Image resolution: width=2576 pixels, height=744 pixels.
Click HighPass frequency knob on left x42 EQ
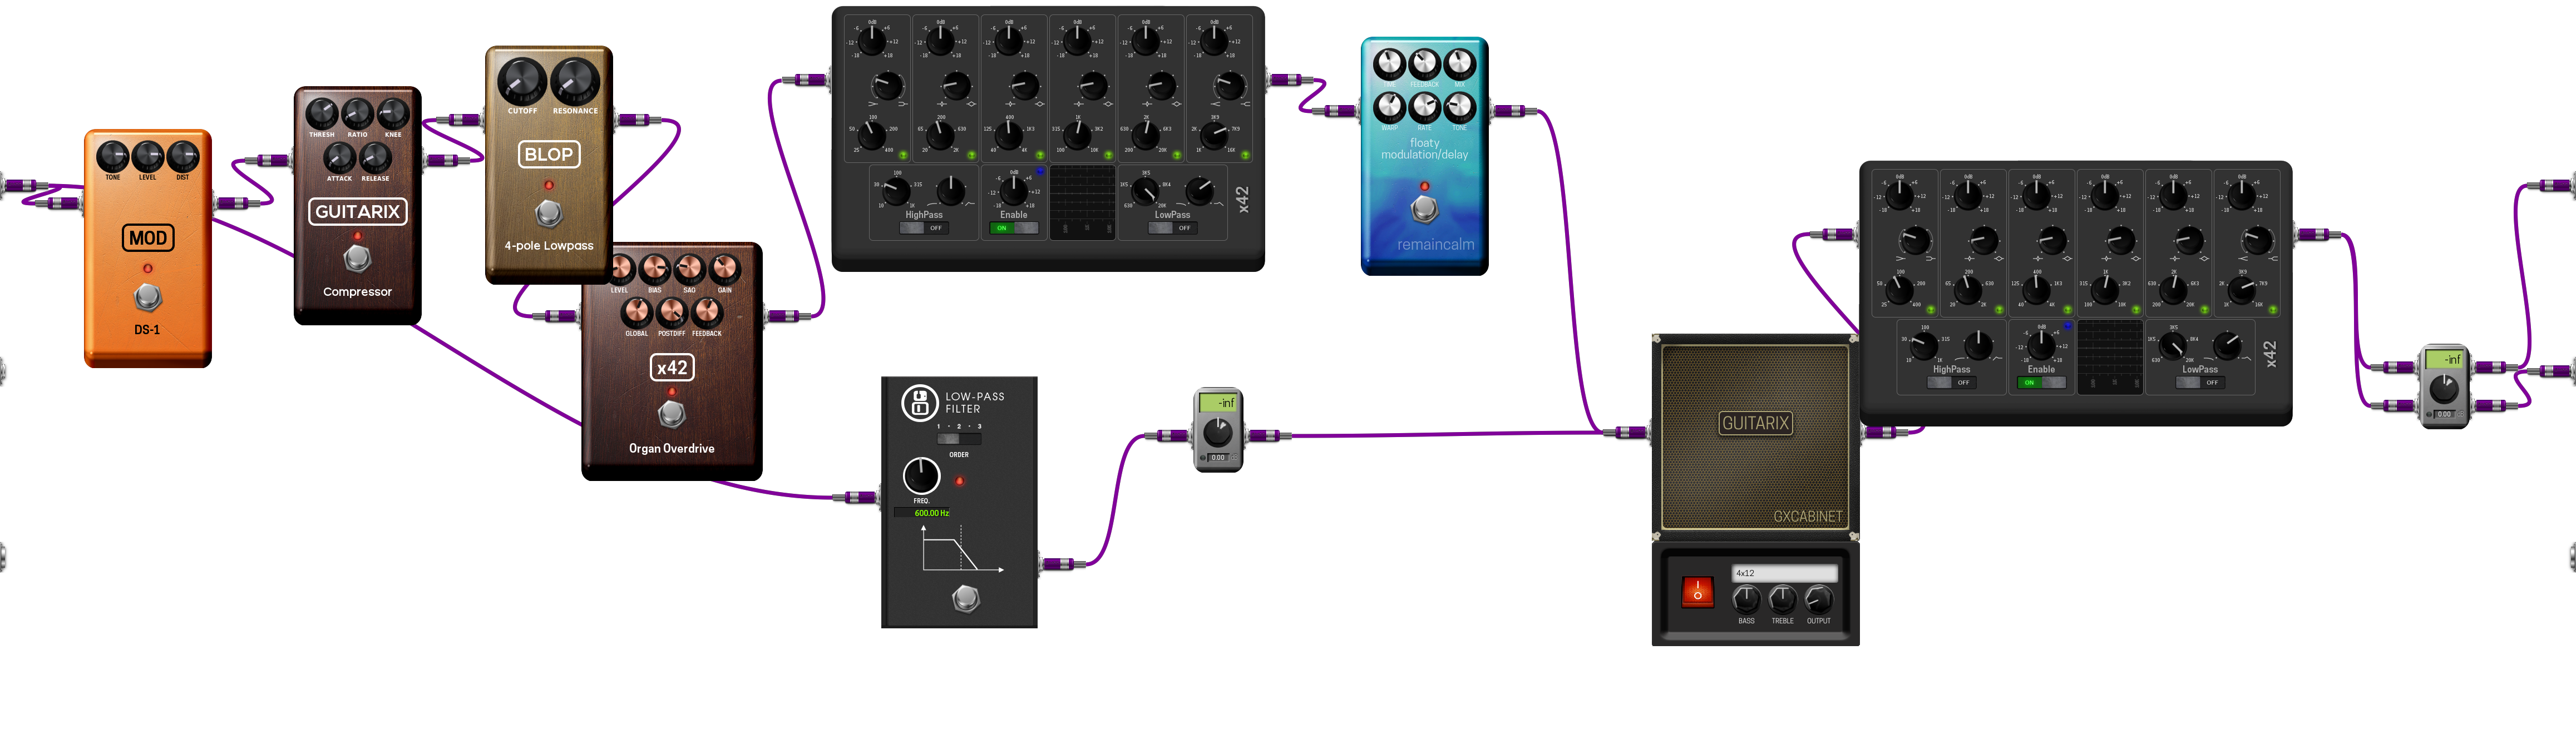pyautogui.click(x=896, y=191)
